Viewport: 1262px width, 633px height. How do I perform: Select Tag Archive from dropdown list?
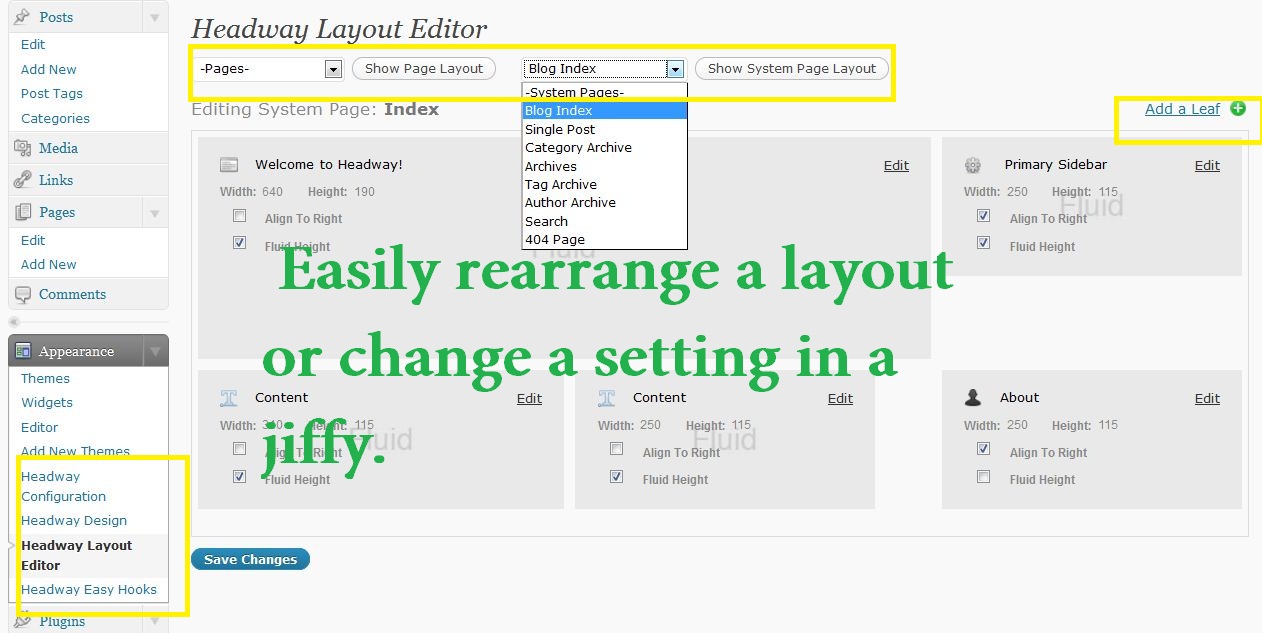click(x=605, y=184)
